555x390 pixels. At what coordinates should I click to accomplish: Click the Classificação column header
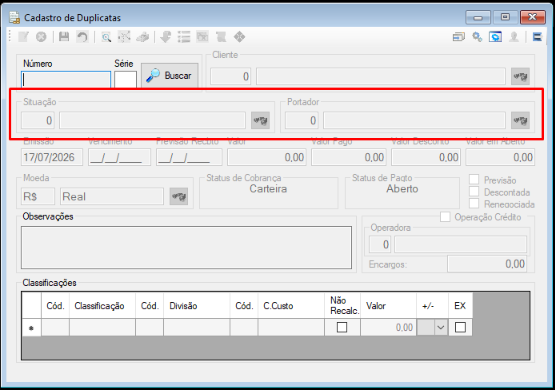[102, 305]
